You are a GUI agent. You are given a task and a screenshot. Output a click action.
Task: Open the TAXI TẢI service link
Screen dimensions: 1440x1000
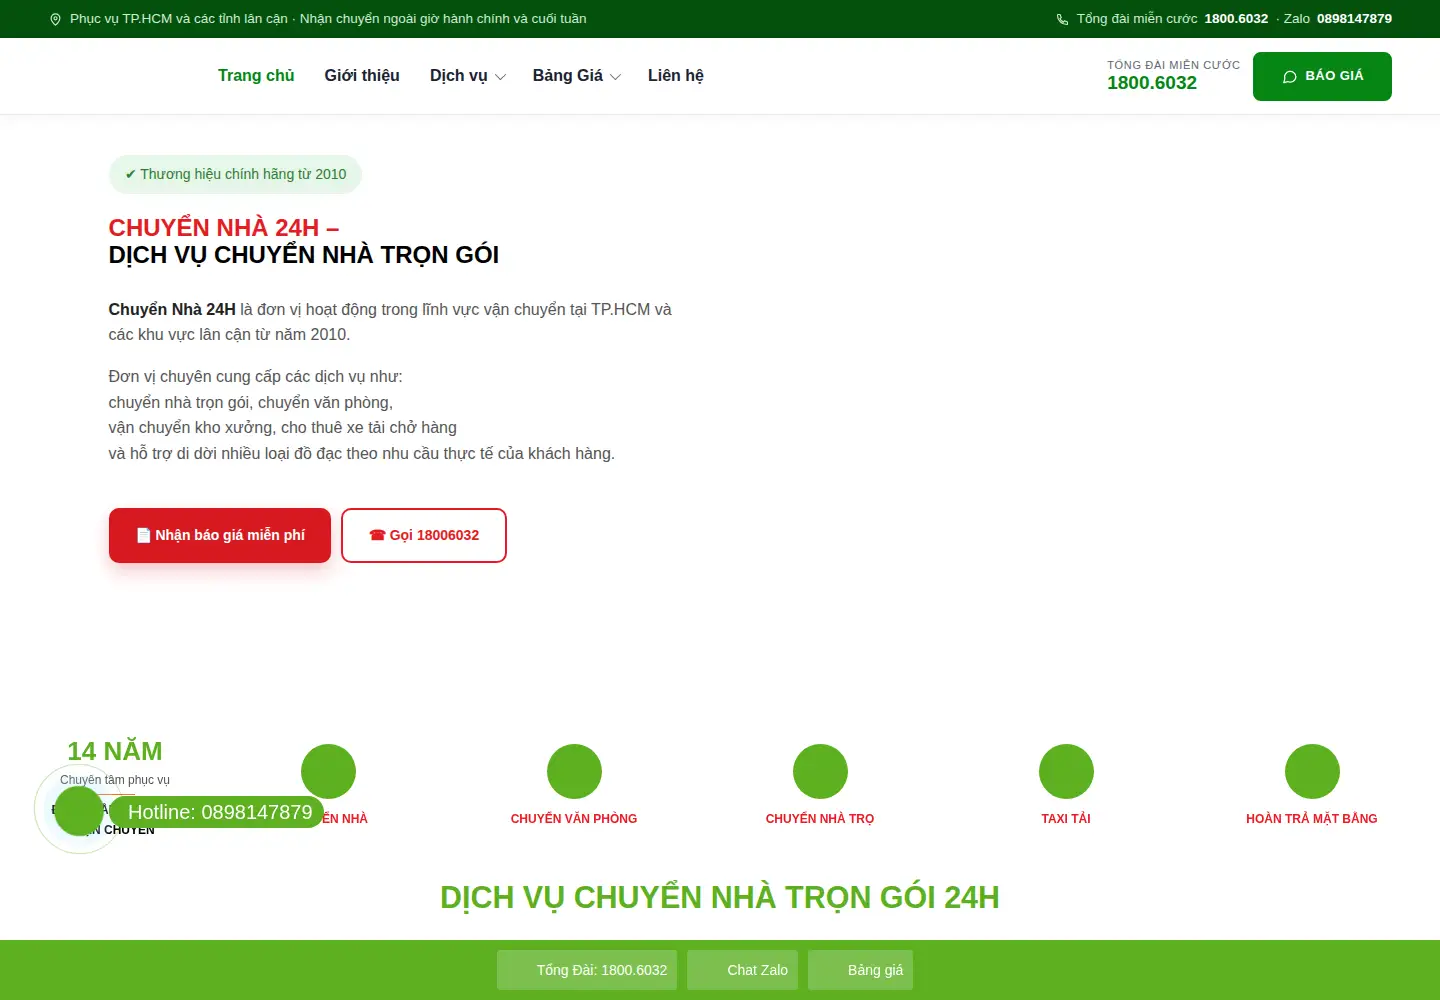pyautogui.click(x=1066, y=819)
